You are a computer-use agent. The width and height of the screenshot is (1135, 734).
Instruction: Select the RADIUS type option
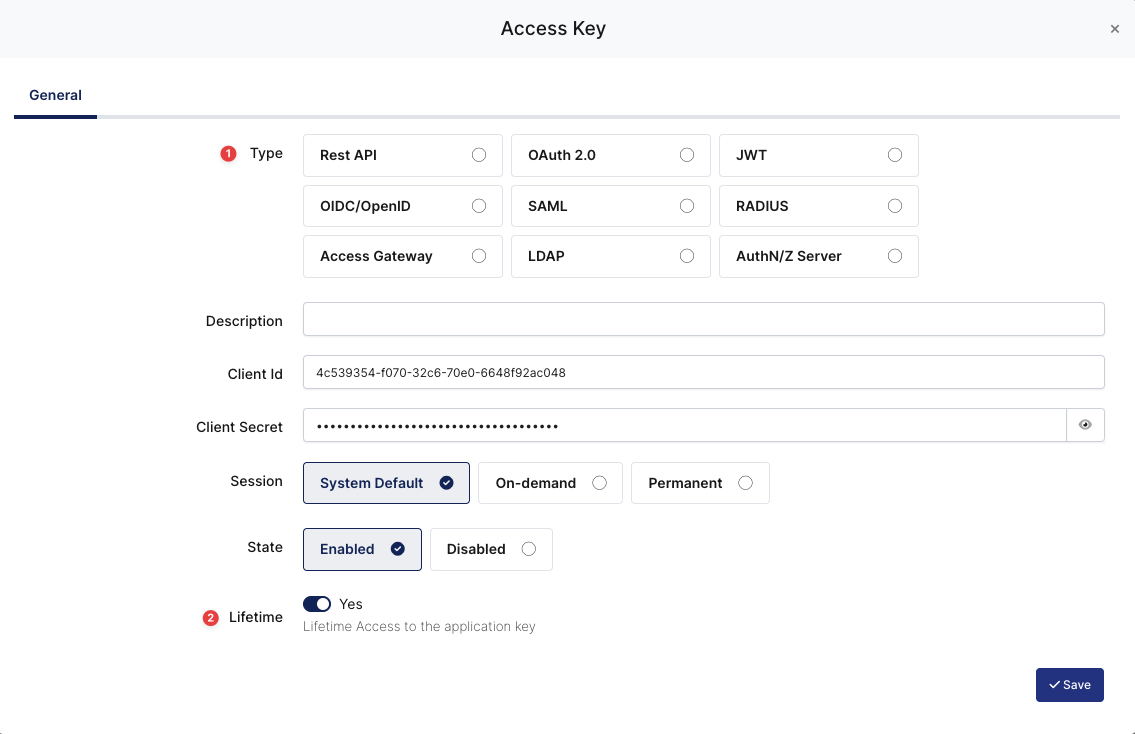pyautogui.click(x=818, y=206)
